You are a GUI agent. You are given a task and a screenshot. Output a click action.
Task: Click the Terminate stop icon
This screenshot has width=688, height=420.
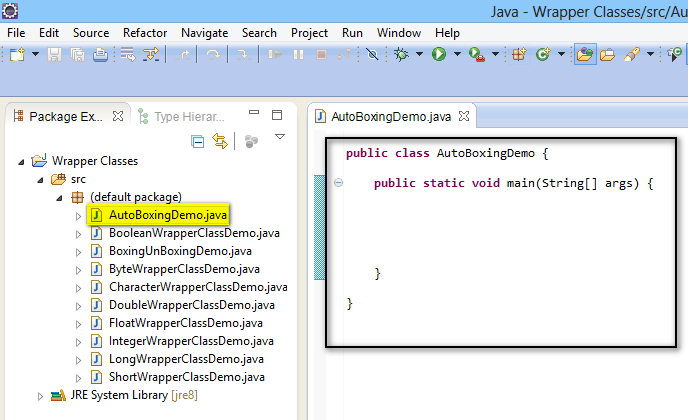[x=321, y=54]
